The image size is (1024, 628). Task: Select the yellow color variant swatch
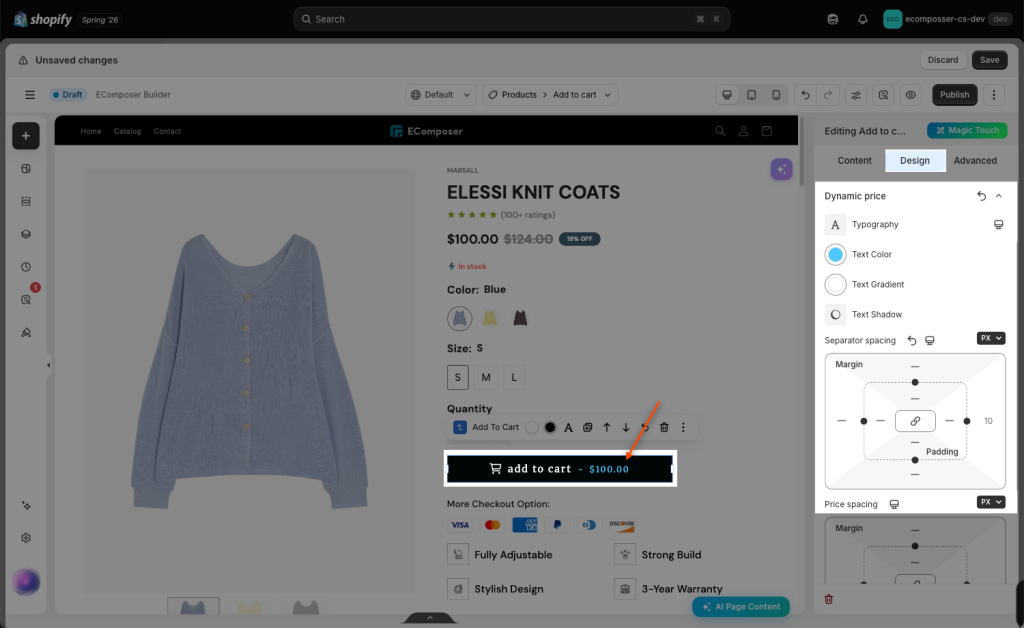(x=490, y=319)
